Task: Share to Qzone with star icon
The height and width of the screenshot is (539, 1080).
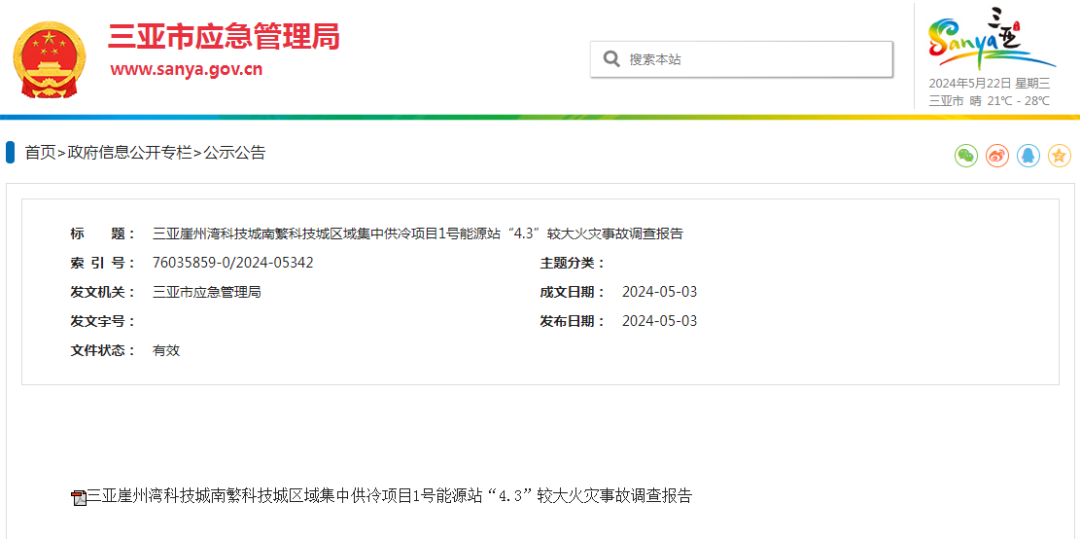Action: (1059, 155)
